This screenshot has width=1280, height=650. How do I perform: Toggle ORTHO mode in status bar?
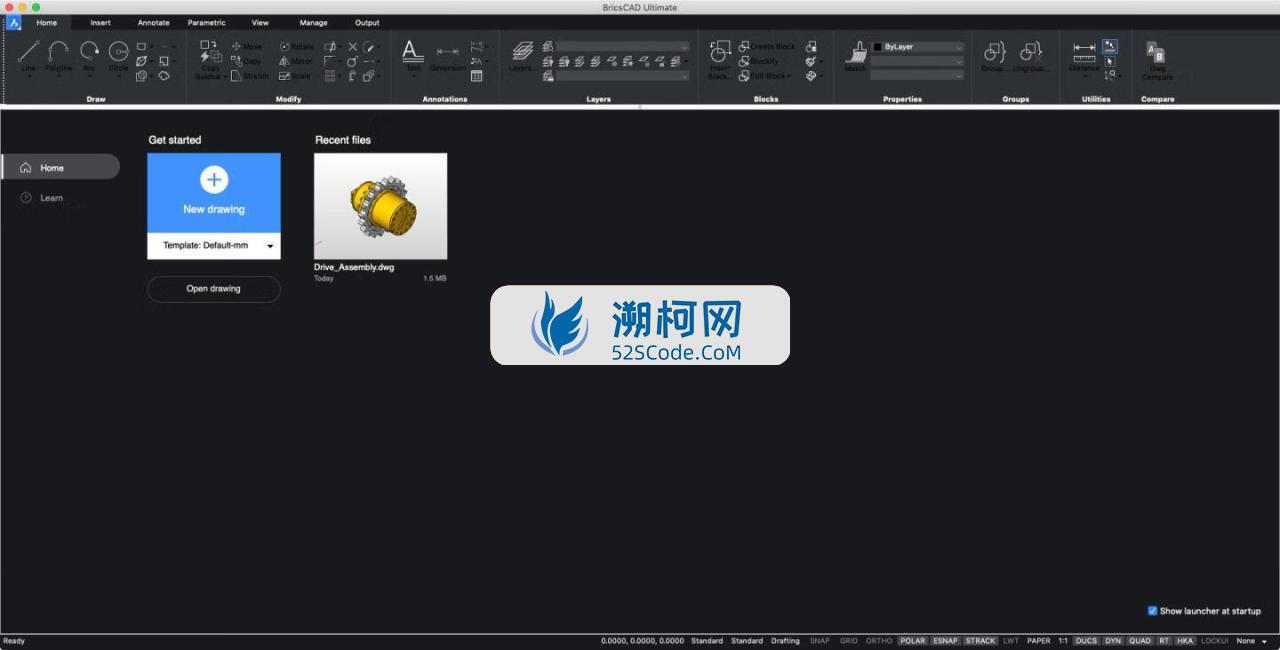pos(879,641)
